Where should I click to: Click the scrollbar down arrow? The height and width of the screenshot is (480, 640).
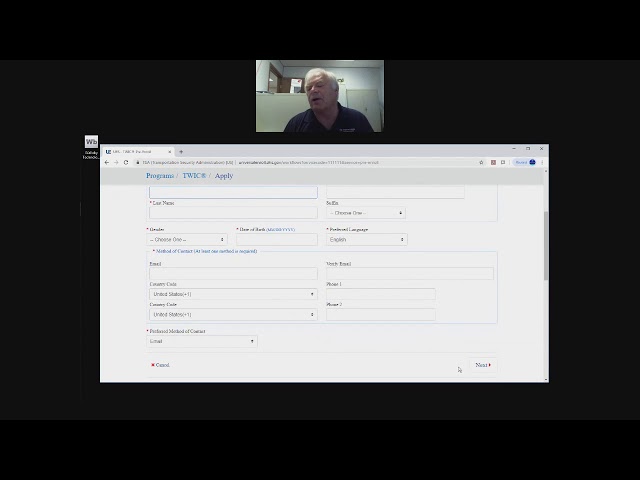(x=546, y=380)
